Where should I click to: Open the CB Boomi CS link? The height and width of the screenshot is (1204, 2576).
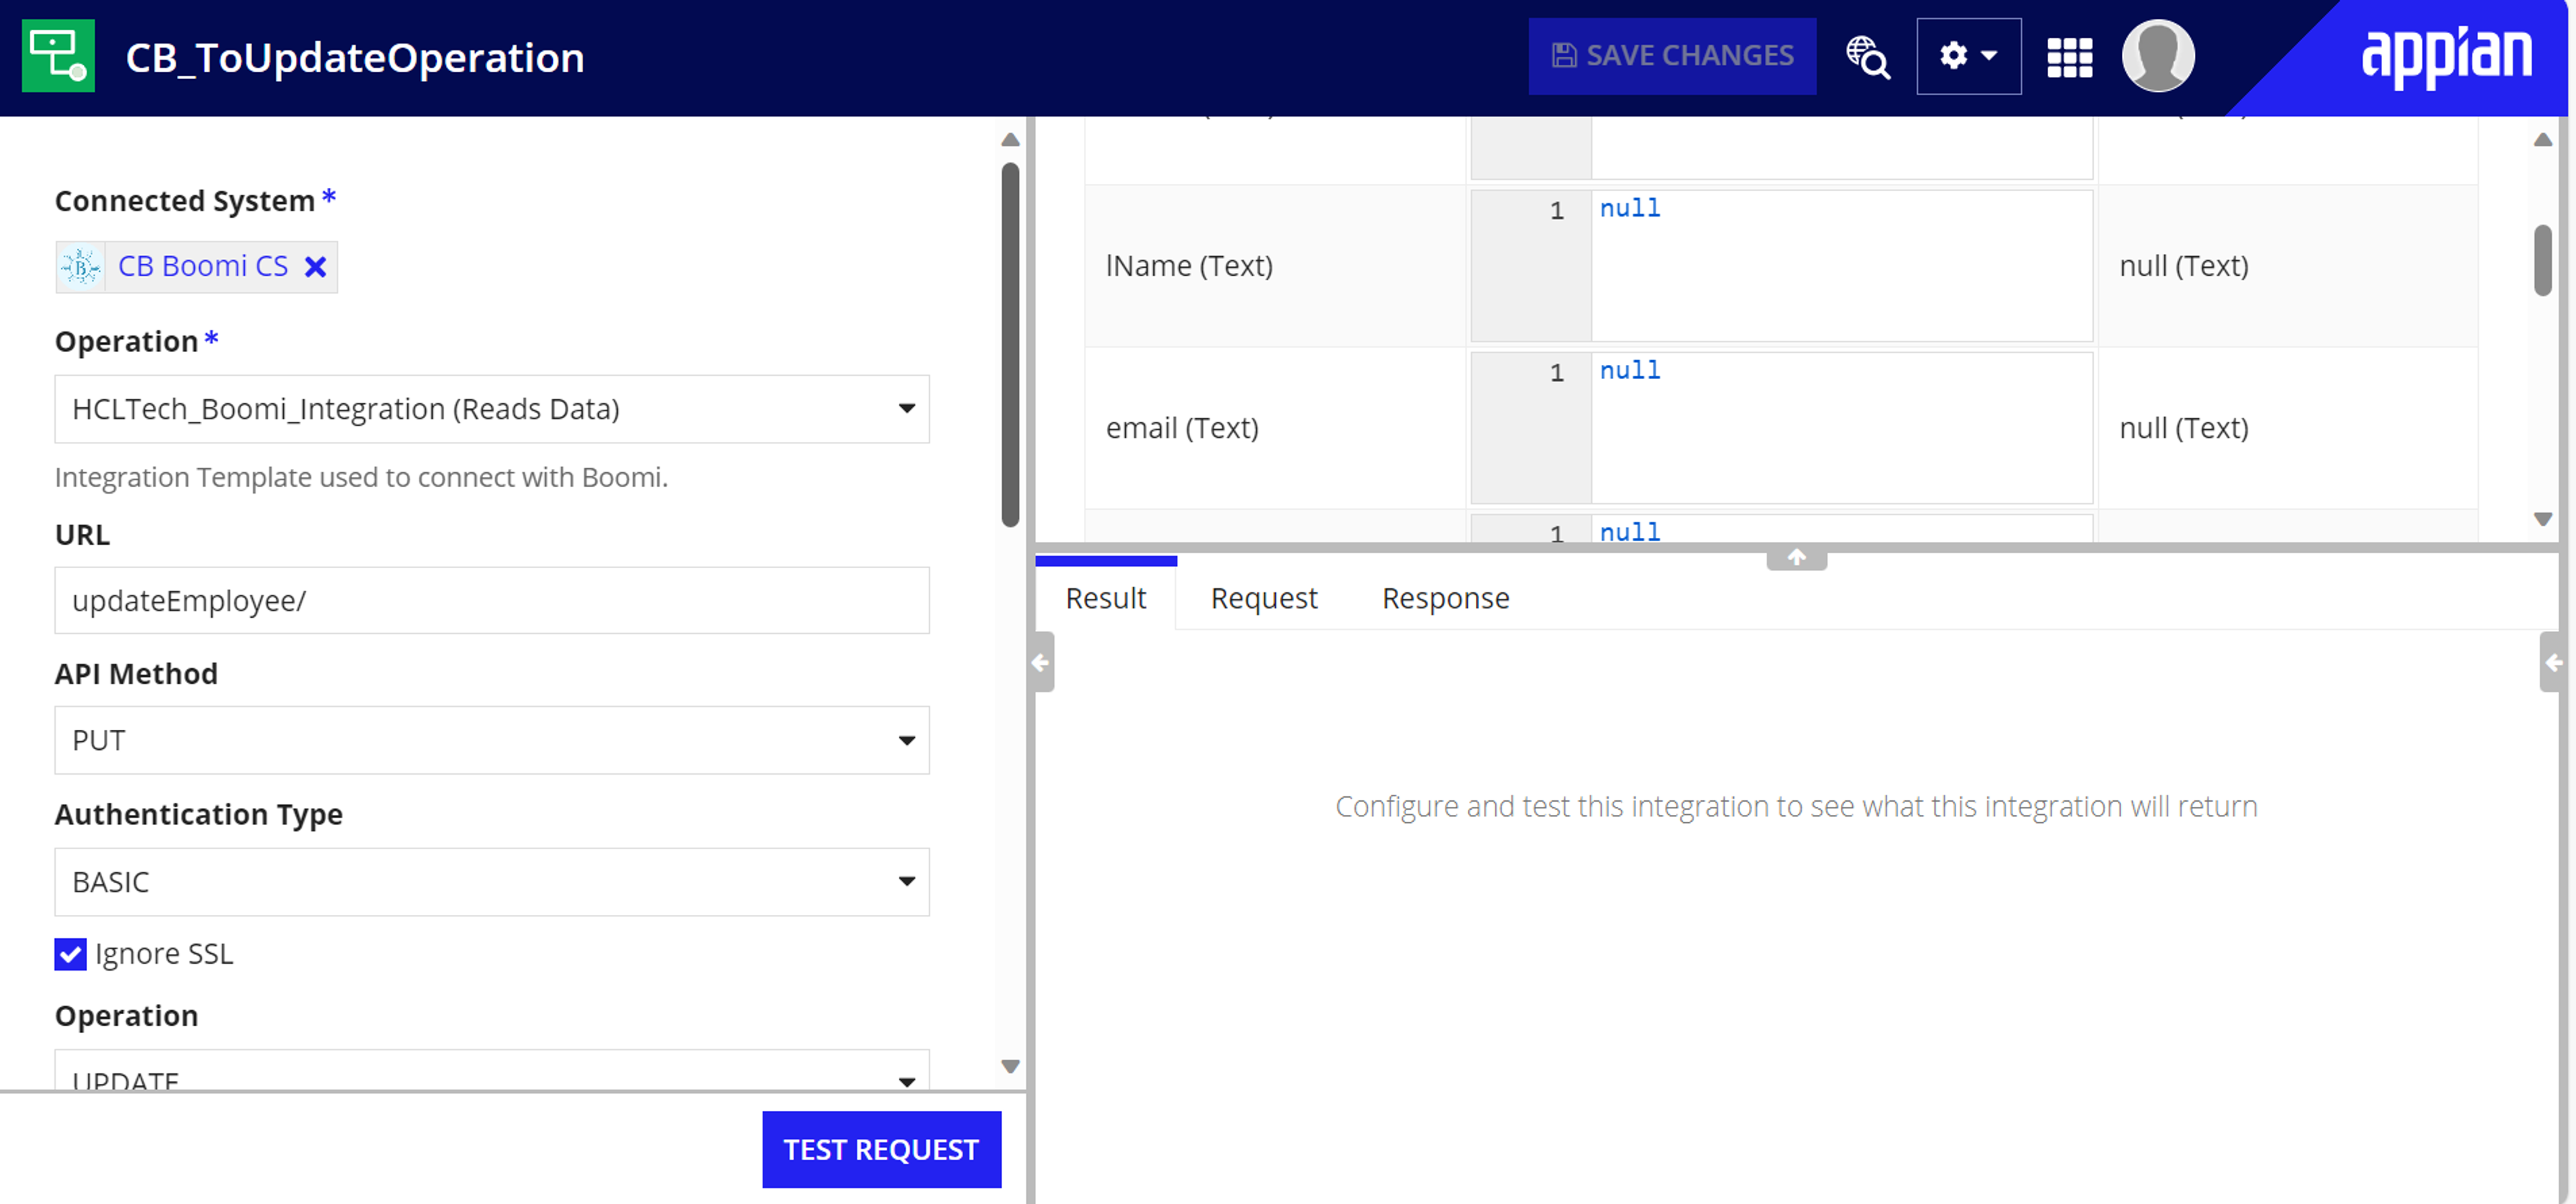[x=203, y=266]
